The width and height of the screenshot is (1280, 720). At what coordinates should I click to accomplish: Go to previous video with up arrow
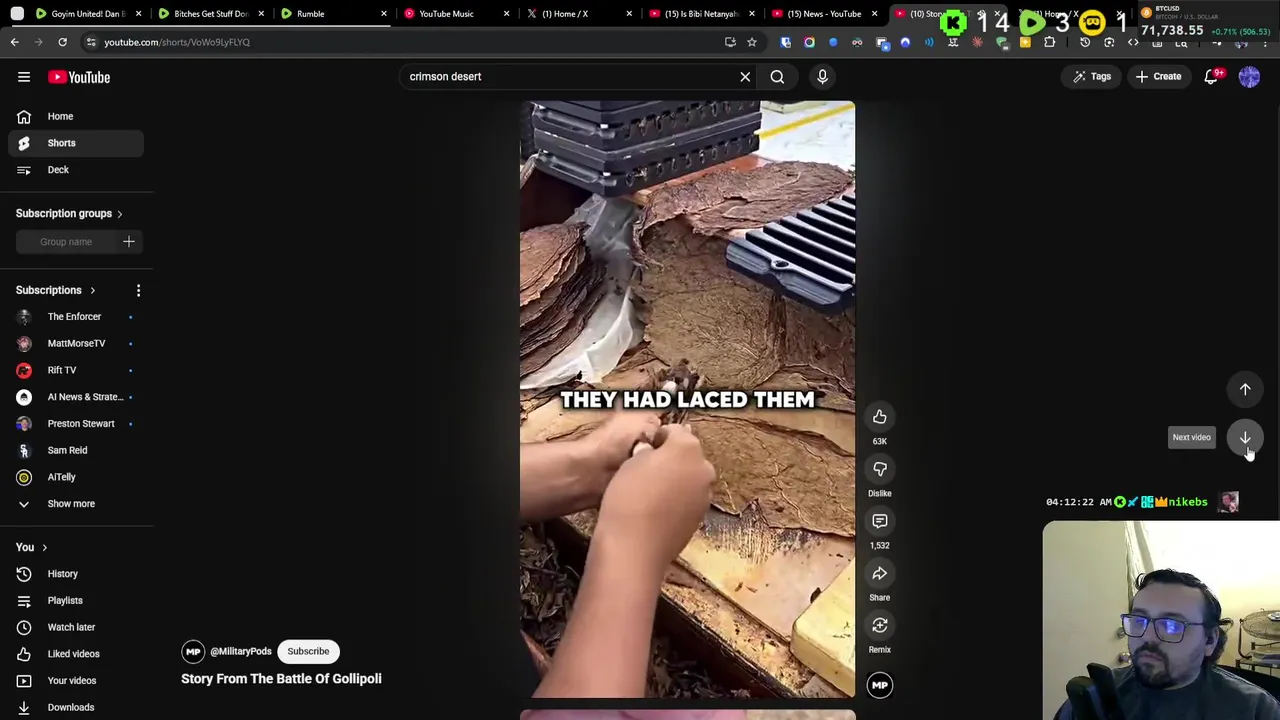(x=1245, y=389)
